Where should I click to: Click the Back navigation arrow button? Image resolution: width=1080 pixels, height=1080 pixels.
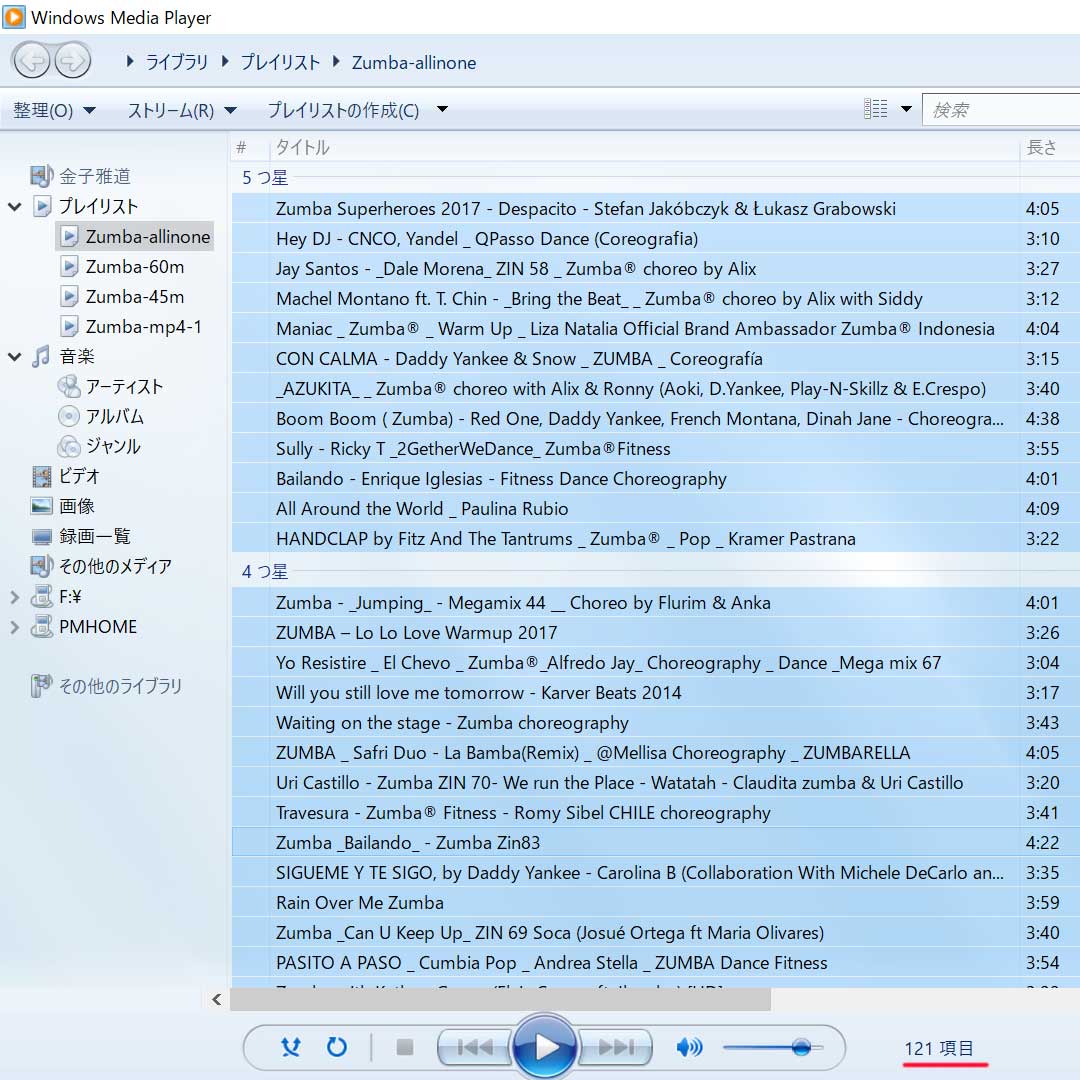coord(32,61)
